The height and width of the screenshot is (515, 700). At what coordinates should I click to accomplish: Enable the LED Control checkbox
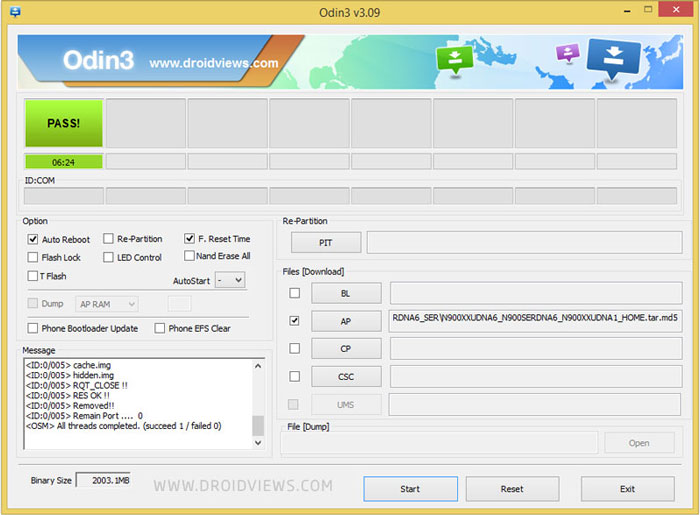108,258
